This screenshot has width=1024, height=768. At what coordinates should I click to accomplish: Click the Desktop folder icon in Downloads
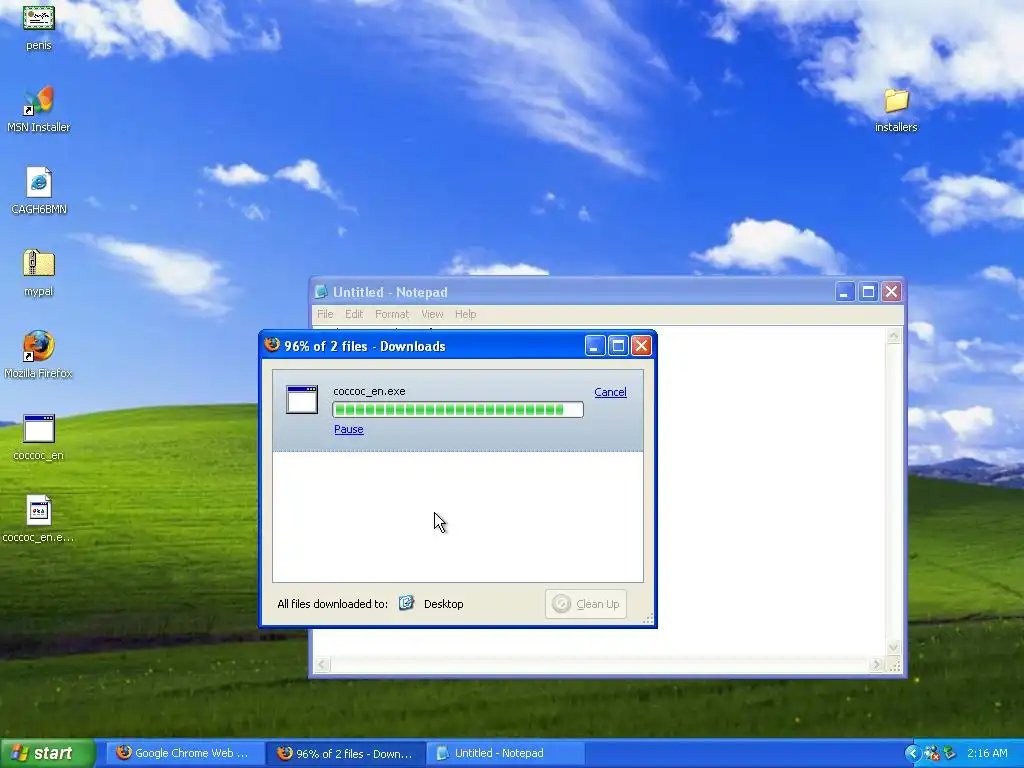pyautogui.click(x=406, y=603)
